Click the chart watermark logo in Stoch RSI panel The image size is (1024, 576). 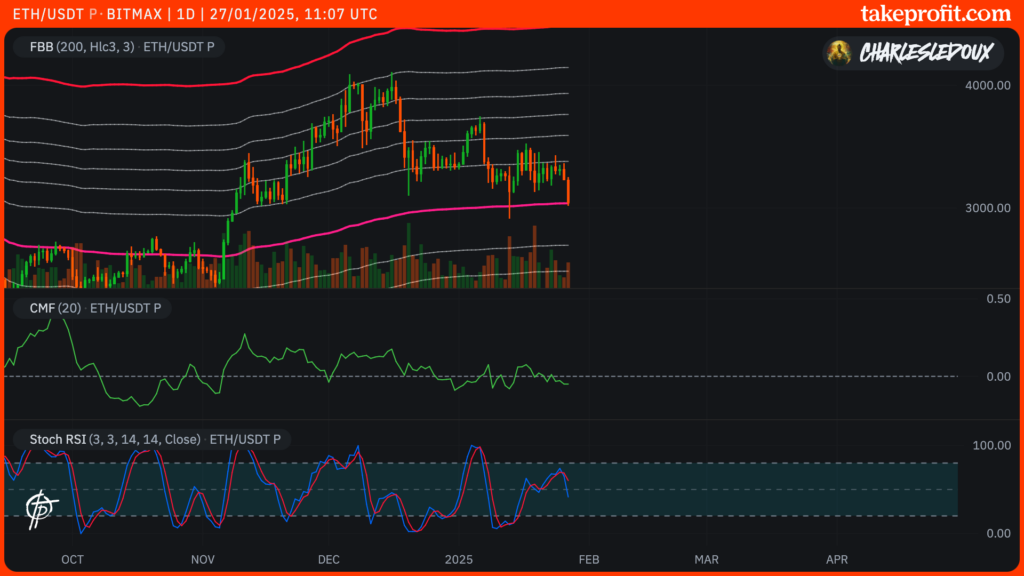pos(40,506)
